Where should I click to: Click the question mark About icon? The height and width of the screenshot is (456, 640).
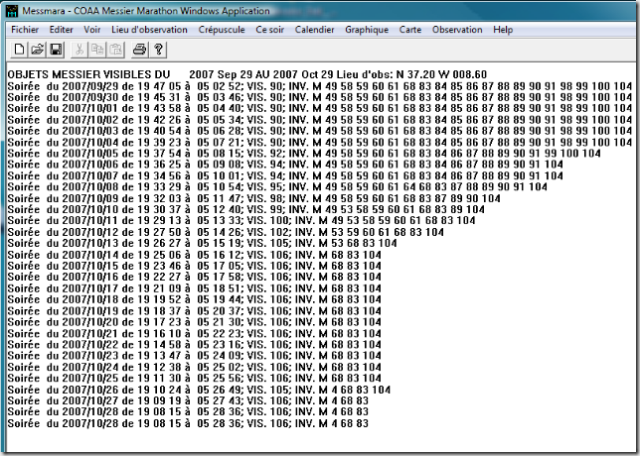[159, 49]
